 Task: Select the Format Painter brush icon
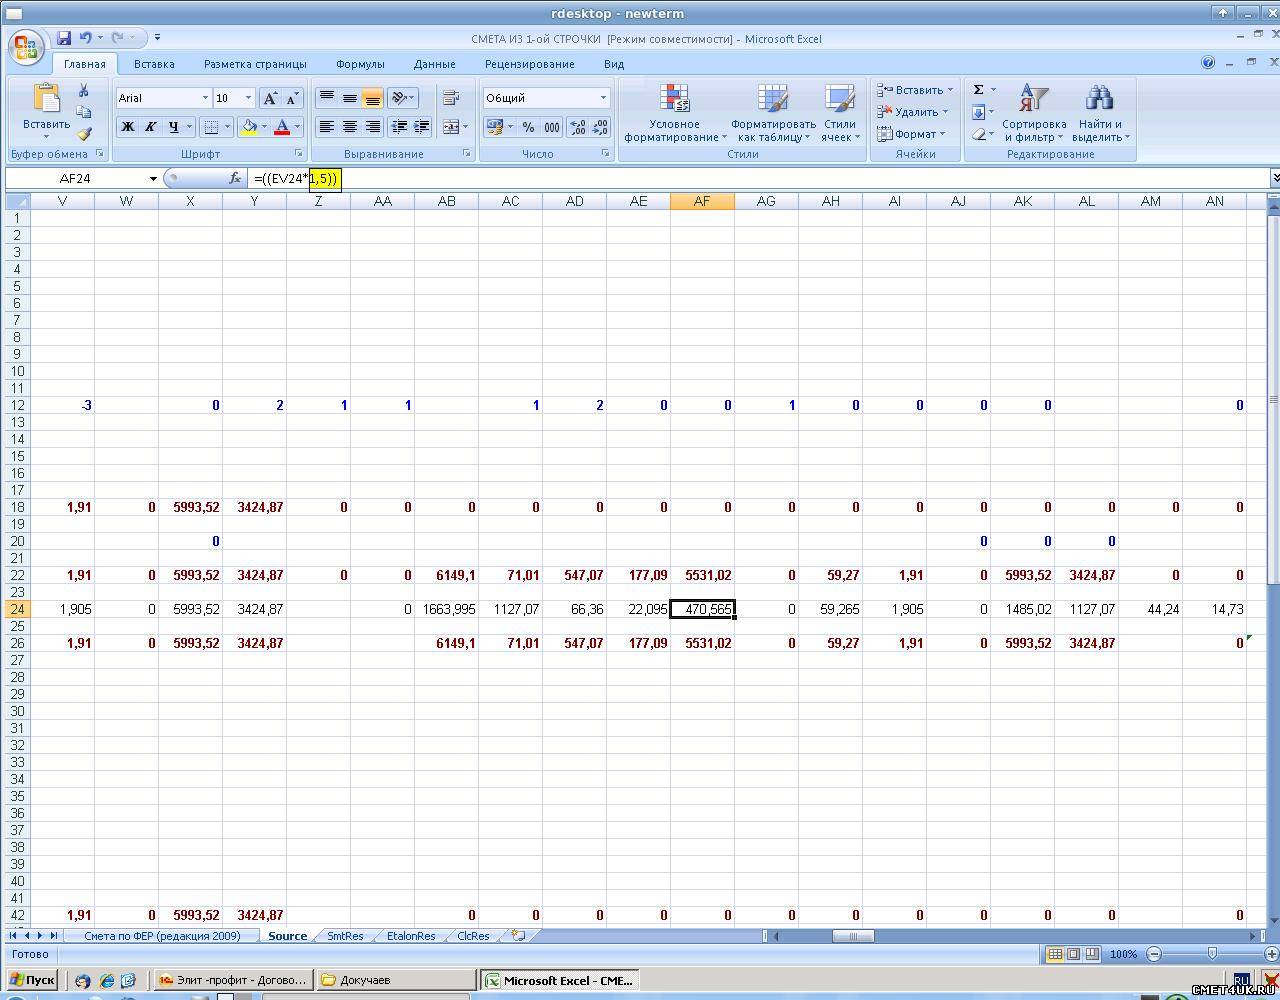click(x=84, y=133)
